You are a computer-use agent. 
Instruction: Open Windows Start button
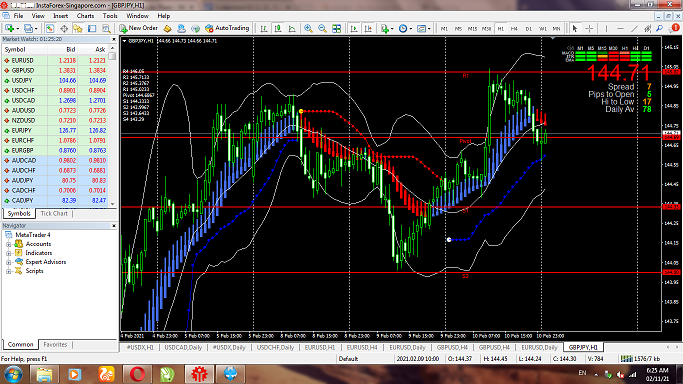(x=14, y=374)
